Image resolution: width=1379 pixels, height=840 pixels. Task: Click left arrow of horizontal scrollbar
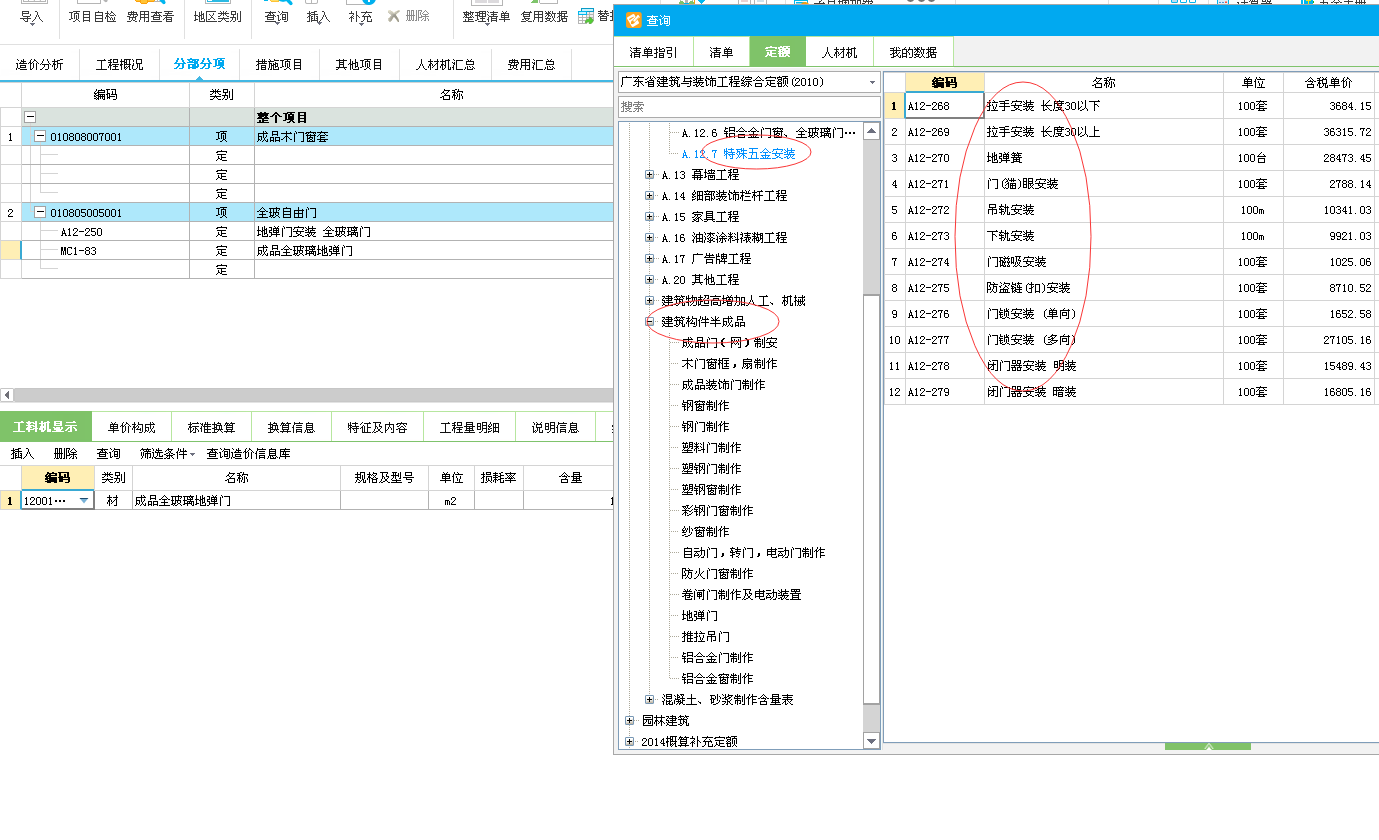(6, 395)
